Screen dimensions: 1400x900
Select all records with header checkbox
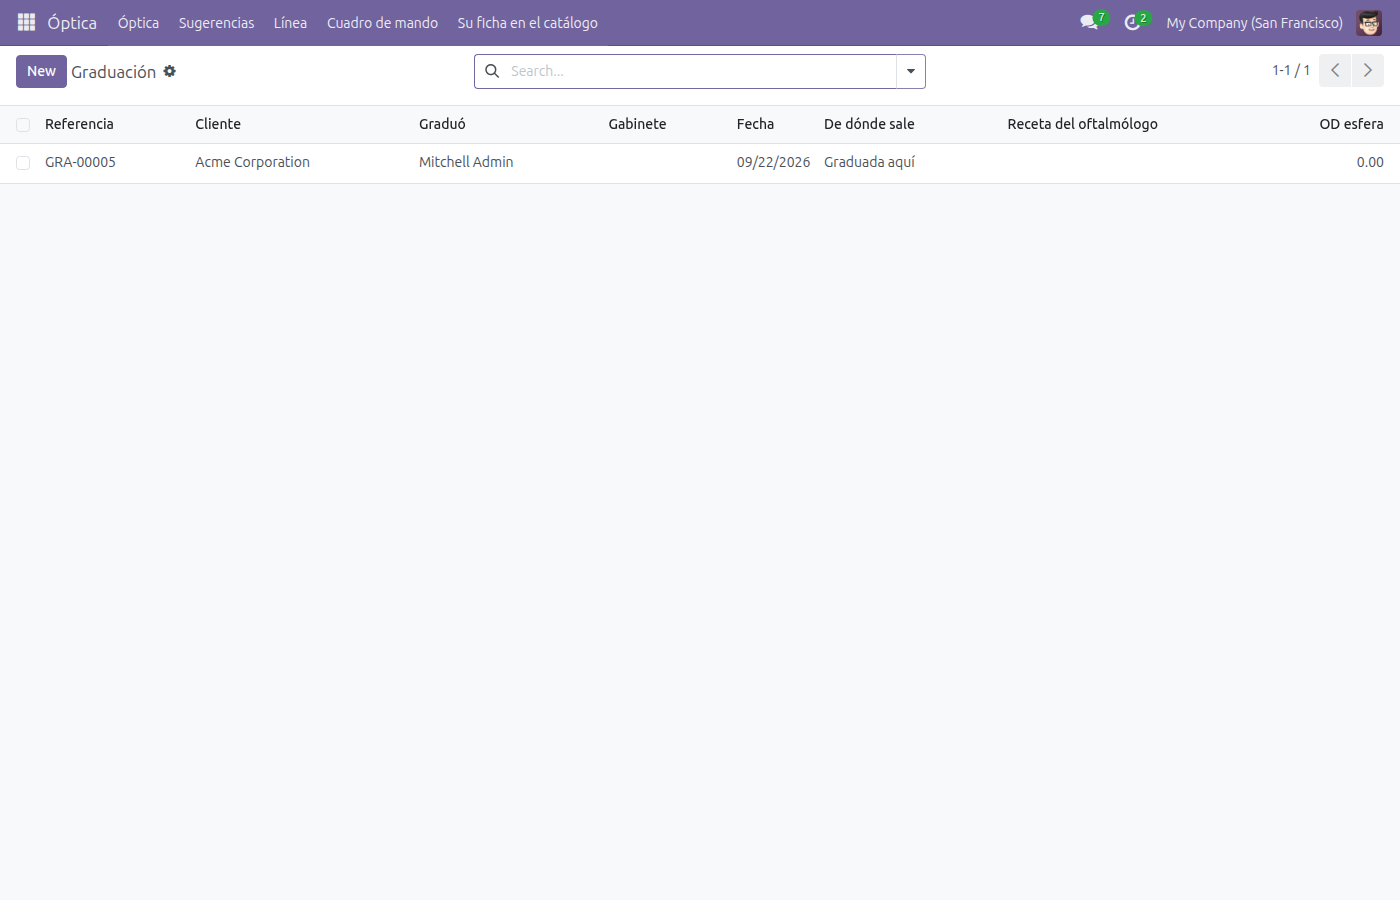coord(23,125)
